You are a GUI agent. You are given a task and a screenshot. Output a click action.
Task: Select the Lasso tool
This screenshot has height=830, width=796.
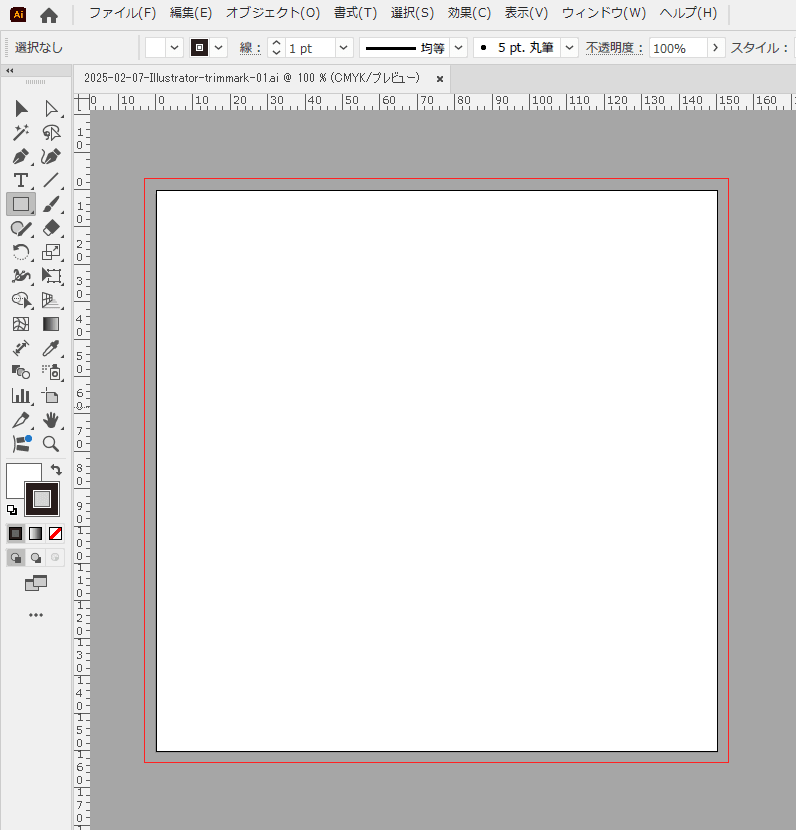(x=51, y=132)
